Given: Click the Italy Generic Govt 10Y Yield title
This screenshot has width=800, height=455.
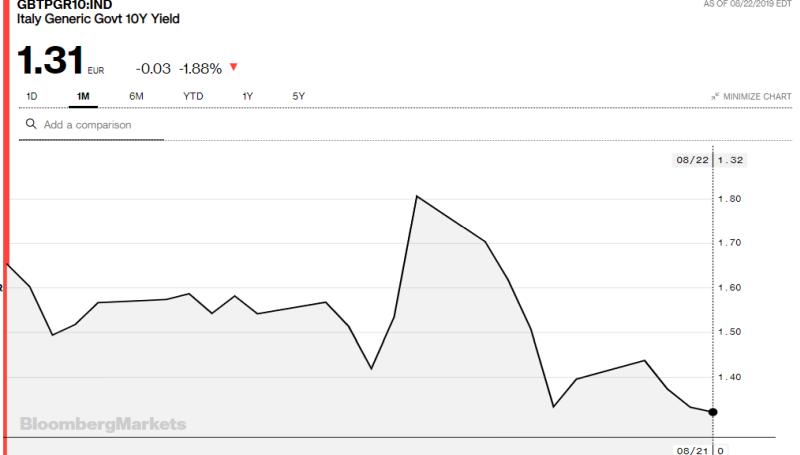Looking at the screenshot, I should coord(98,19).
